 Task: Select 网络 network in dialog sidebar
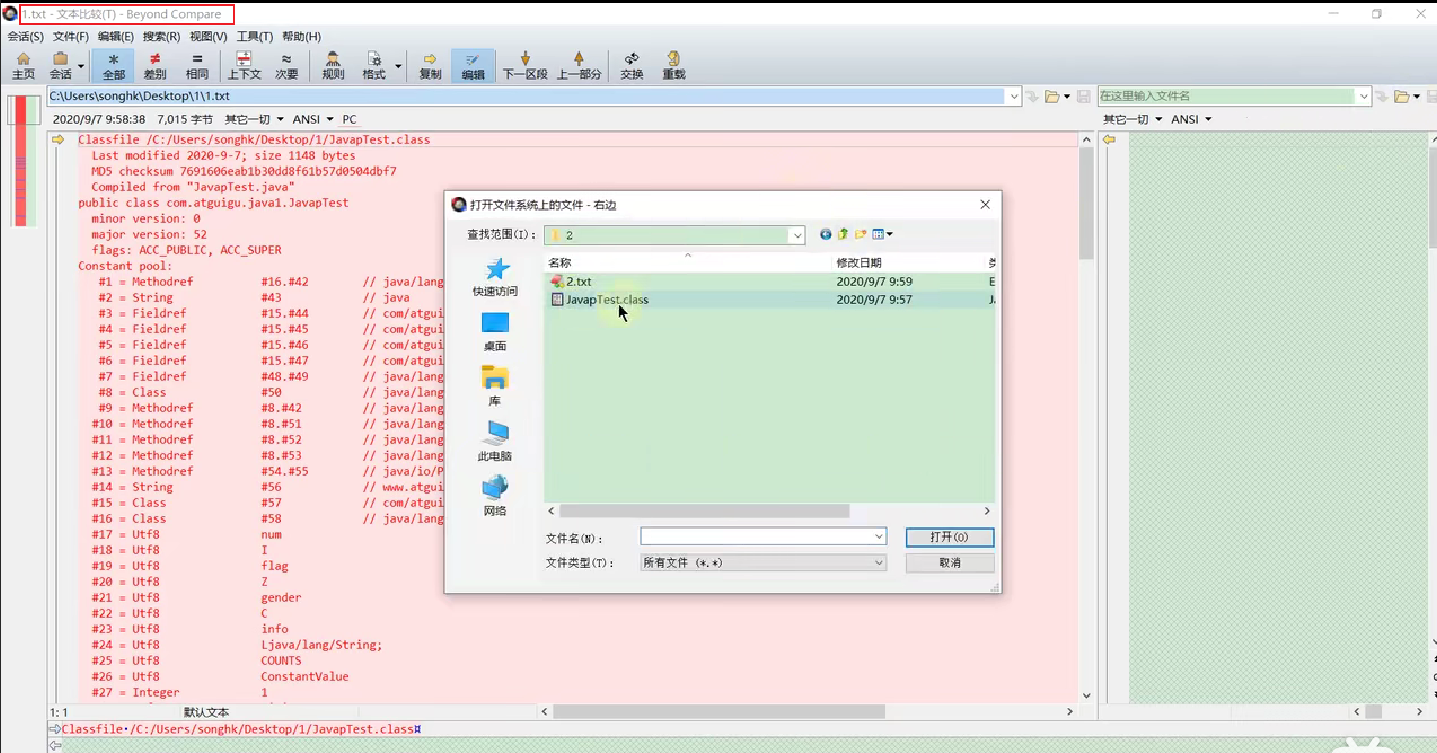pyautogui.click(x=495, y=497)
